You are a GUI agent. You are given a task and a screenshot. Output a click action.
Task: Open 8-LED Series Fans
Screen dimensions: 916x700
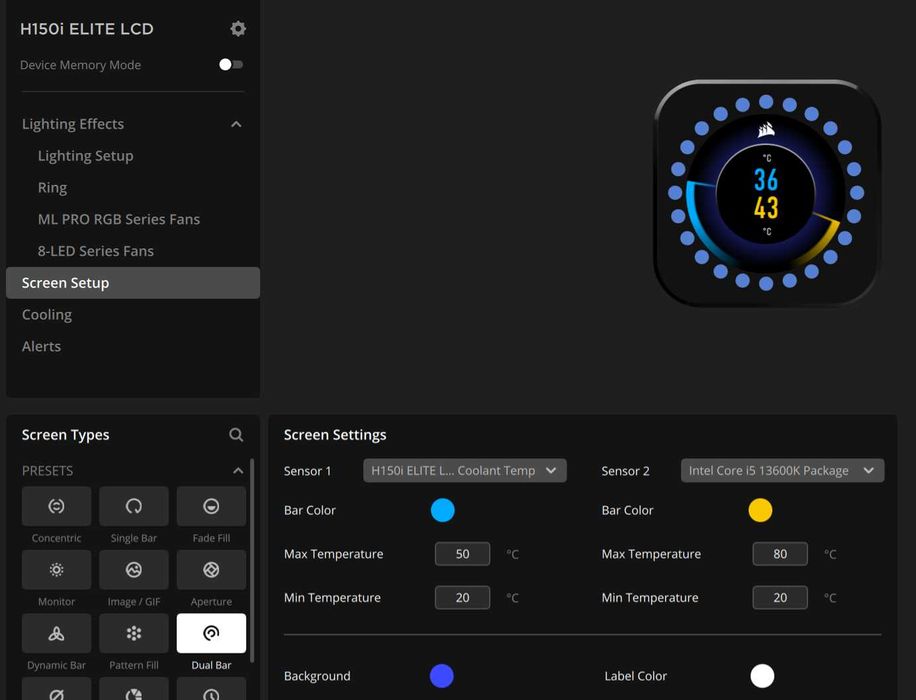coord(96,251)
